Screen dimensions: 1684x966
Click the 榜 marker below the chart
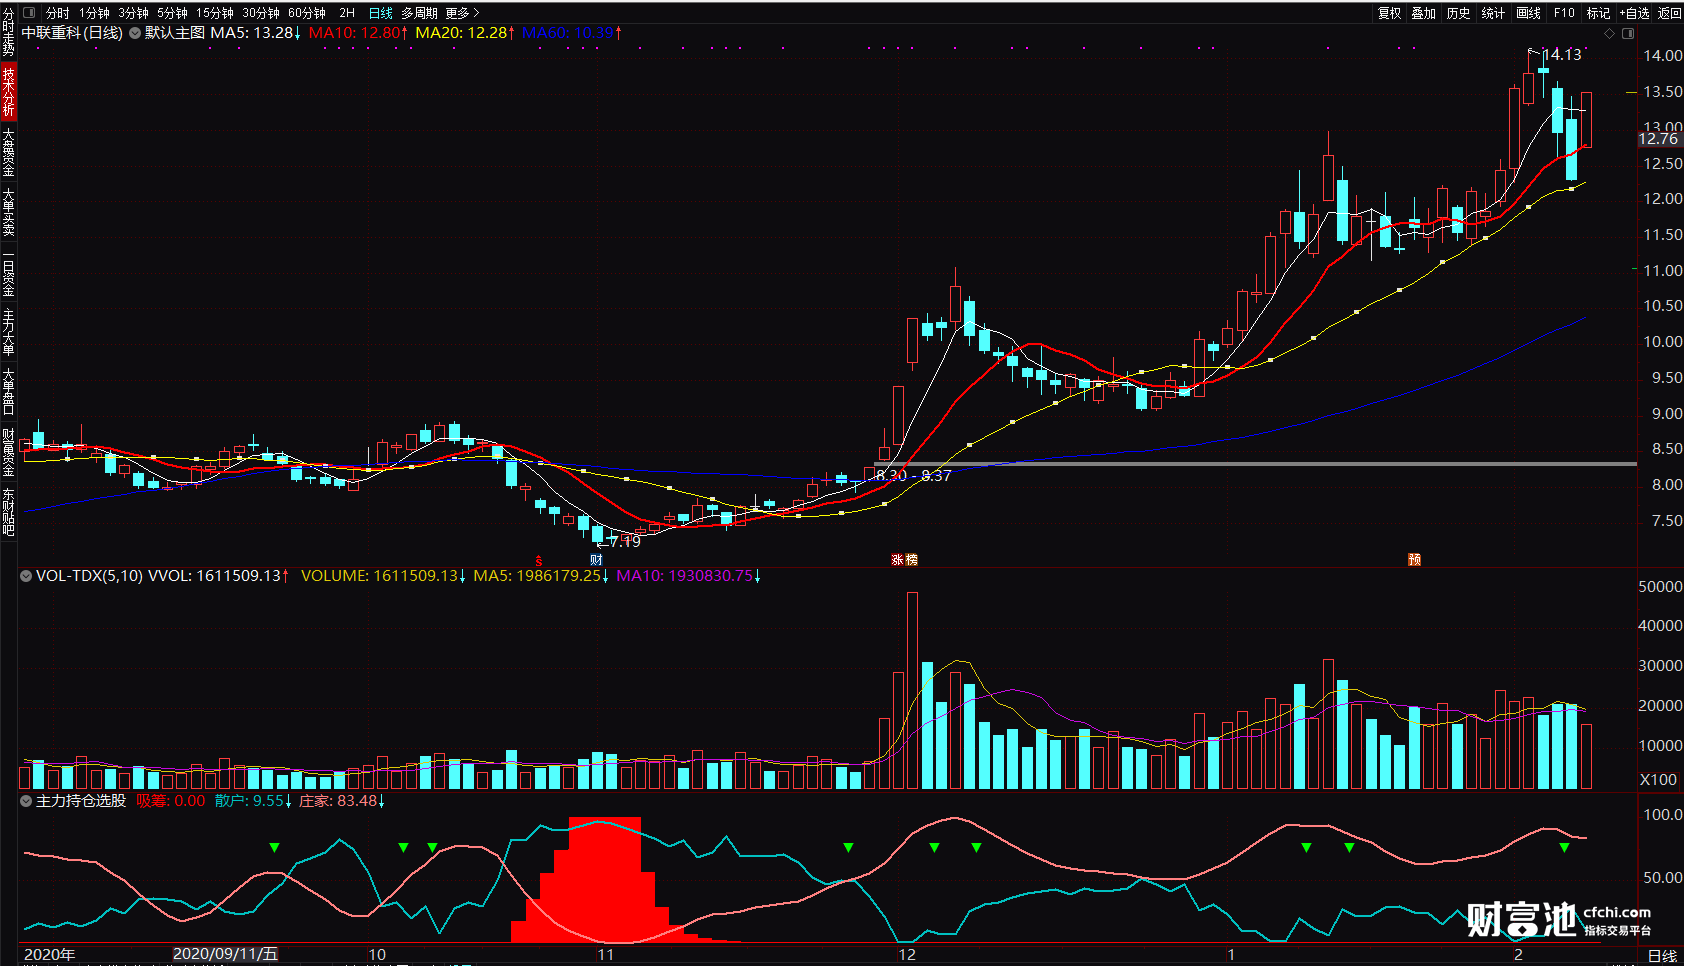911,560
